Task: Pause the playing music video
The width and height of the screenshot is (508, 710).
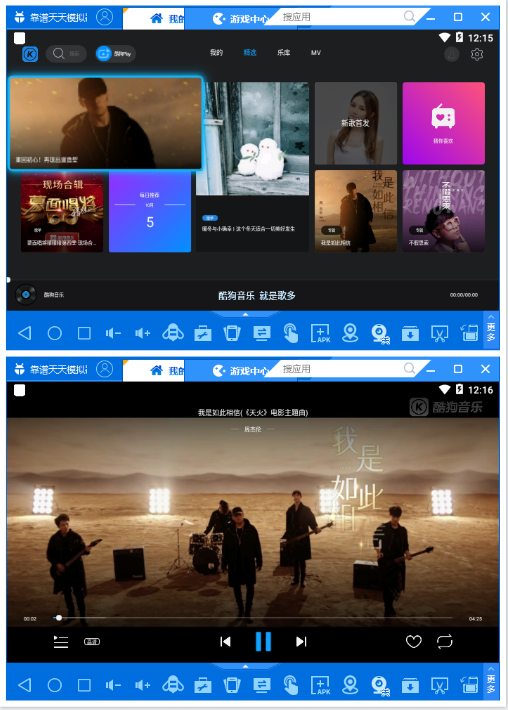Action: click(263, 641)
